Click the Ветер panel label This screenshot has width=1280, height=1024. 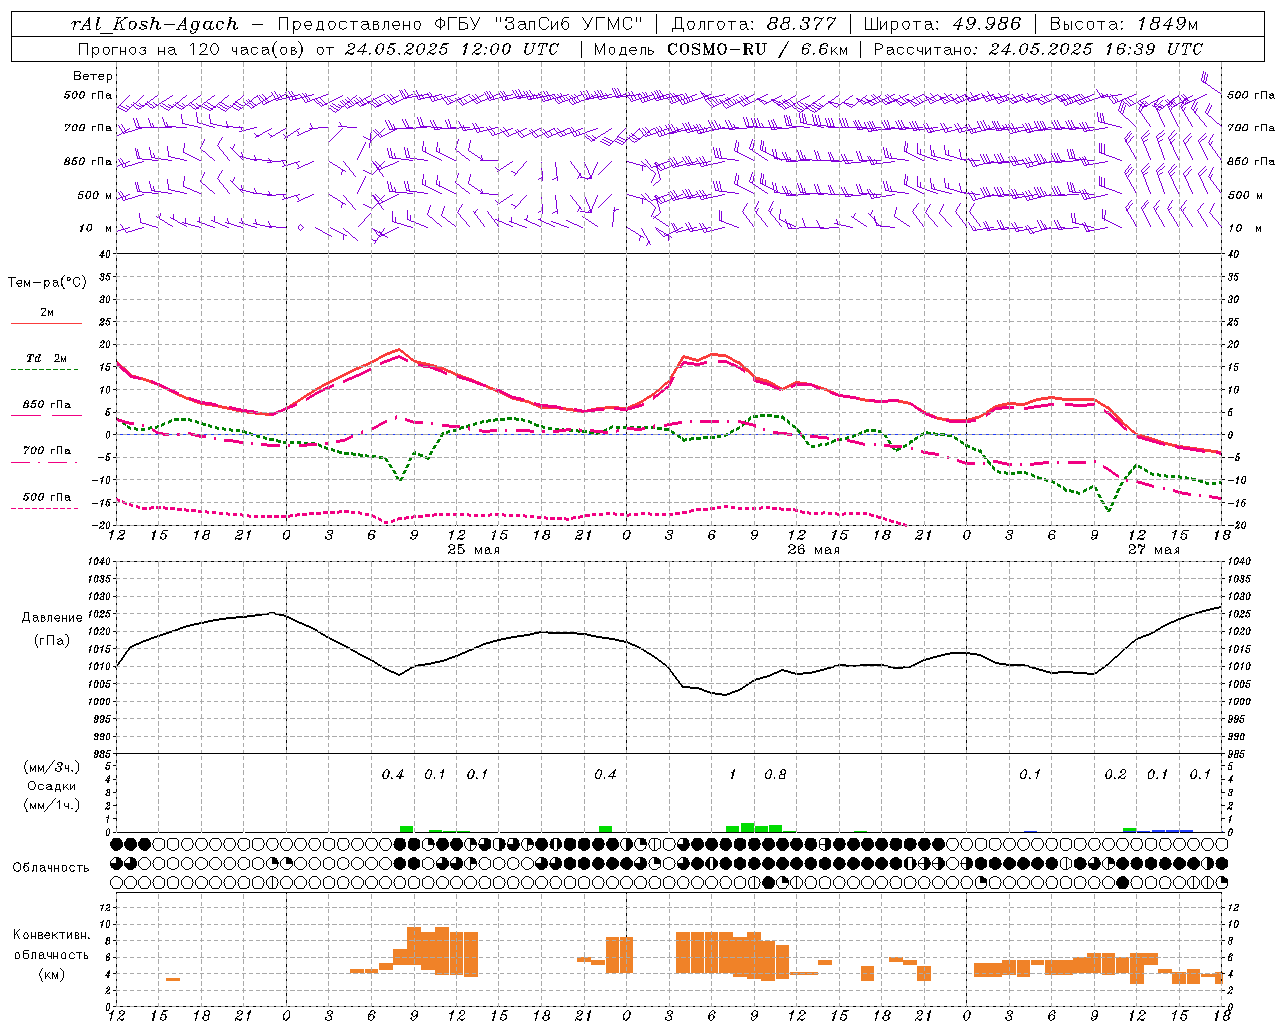tap(93, 76)
